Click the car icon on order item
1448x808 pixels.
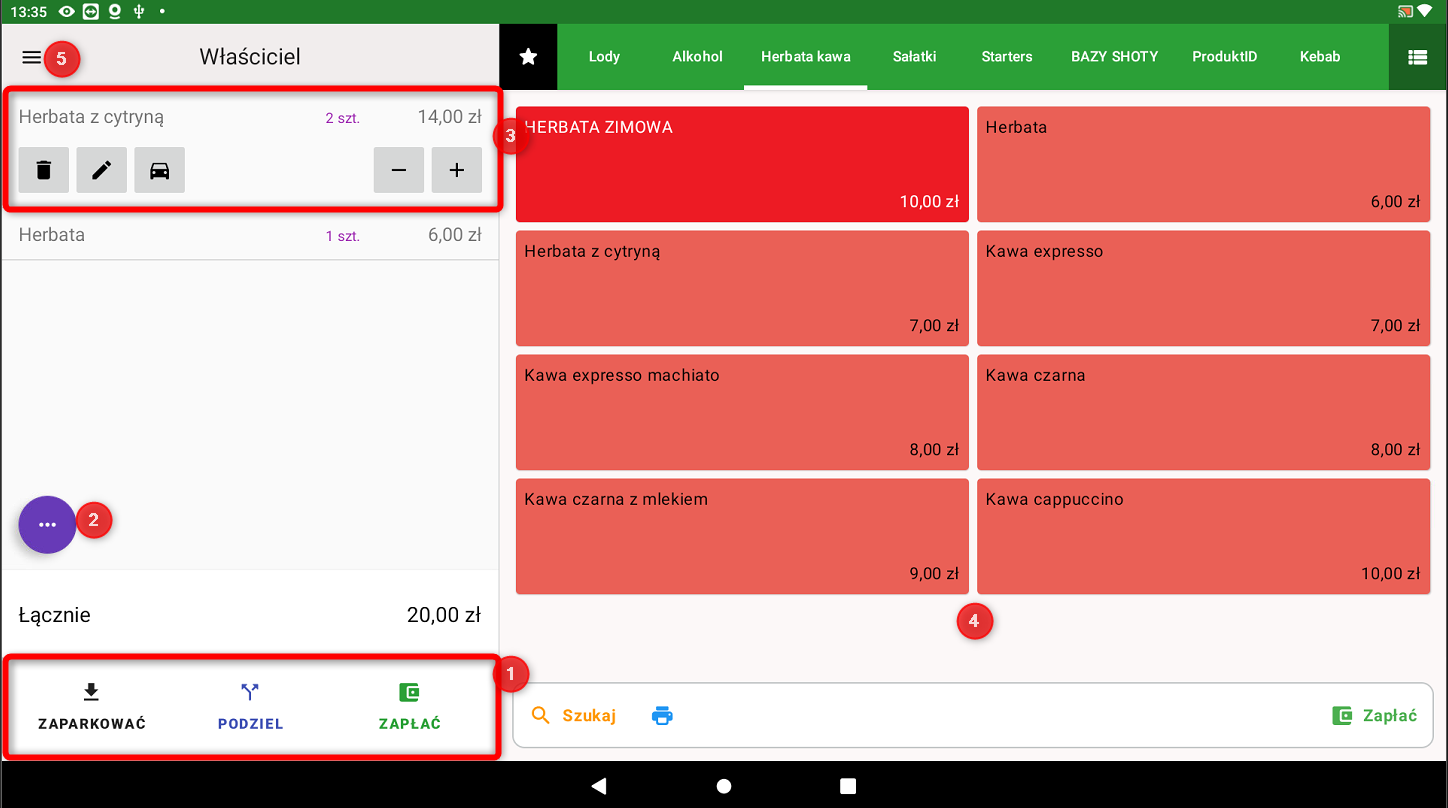160,170
